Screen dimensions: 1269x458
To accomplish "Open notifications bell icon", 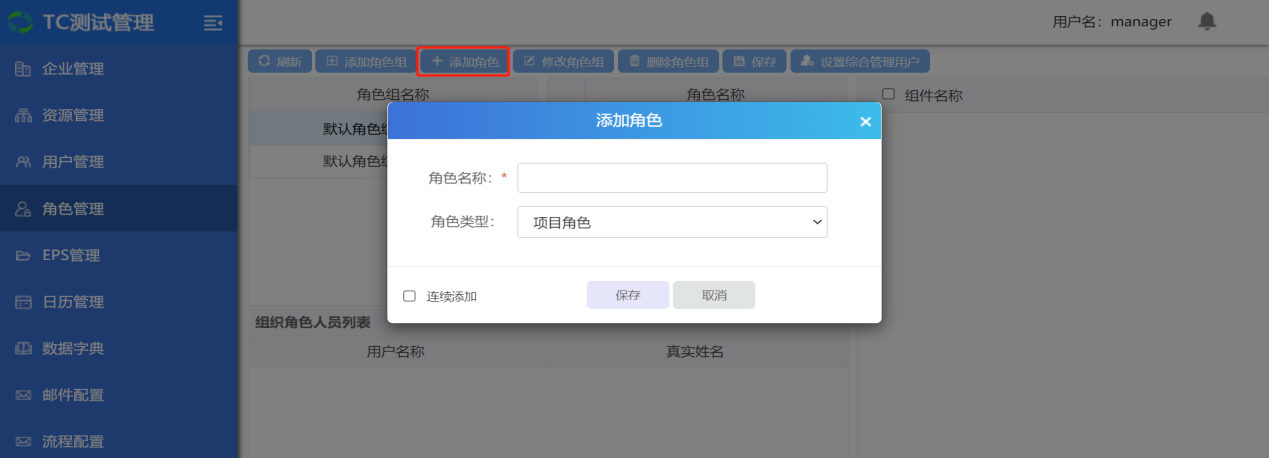I will point(1207,21).
